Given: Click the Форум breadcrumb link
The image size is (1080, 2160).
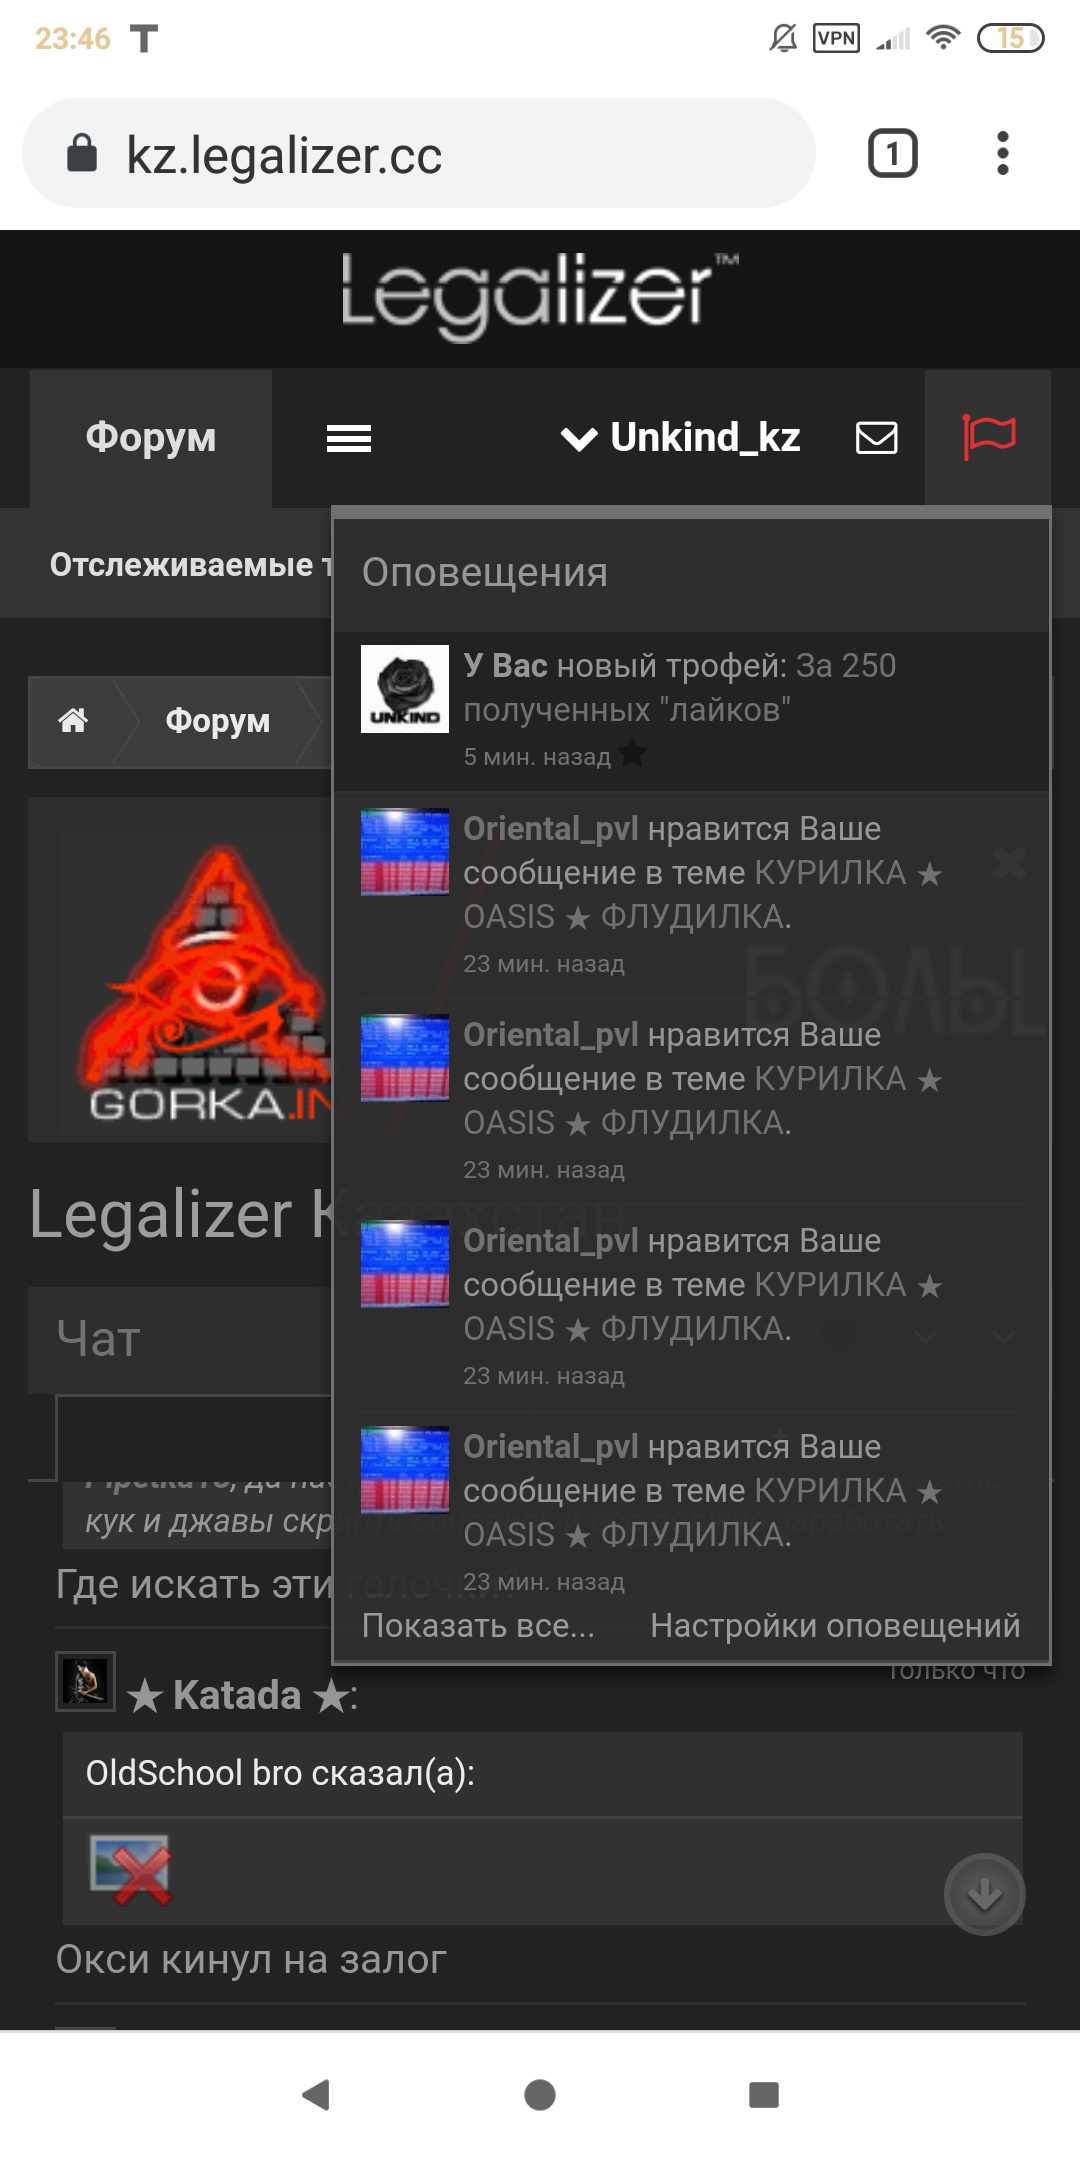Looking at the screenshot, I should coord(217,721).
